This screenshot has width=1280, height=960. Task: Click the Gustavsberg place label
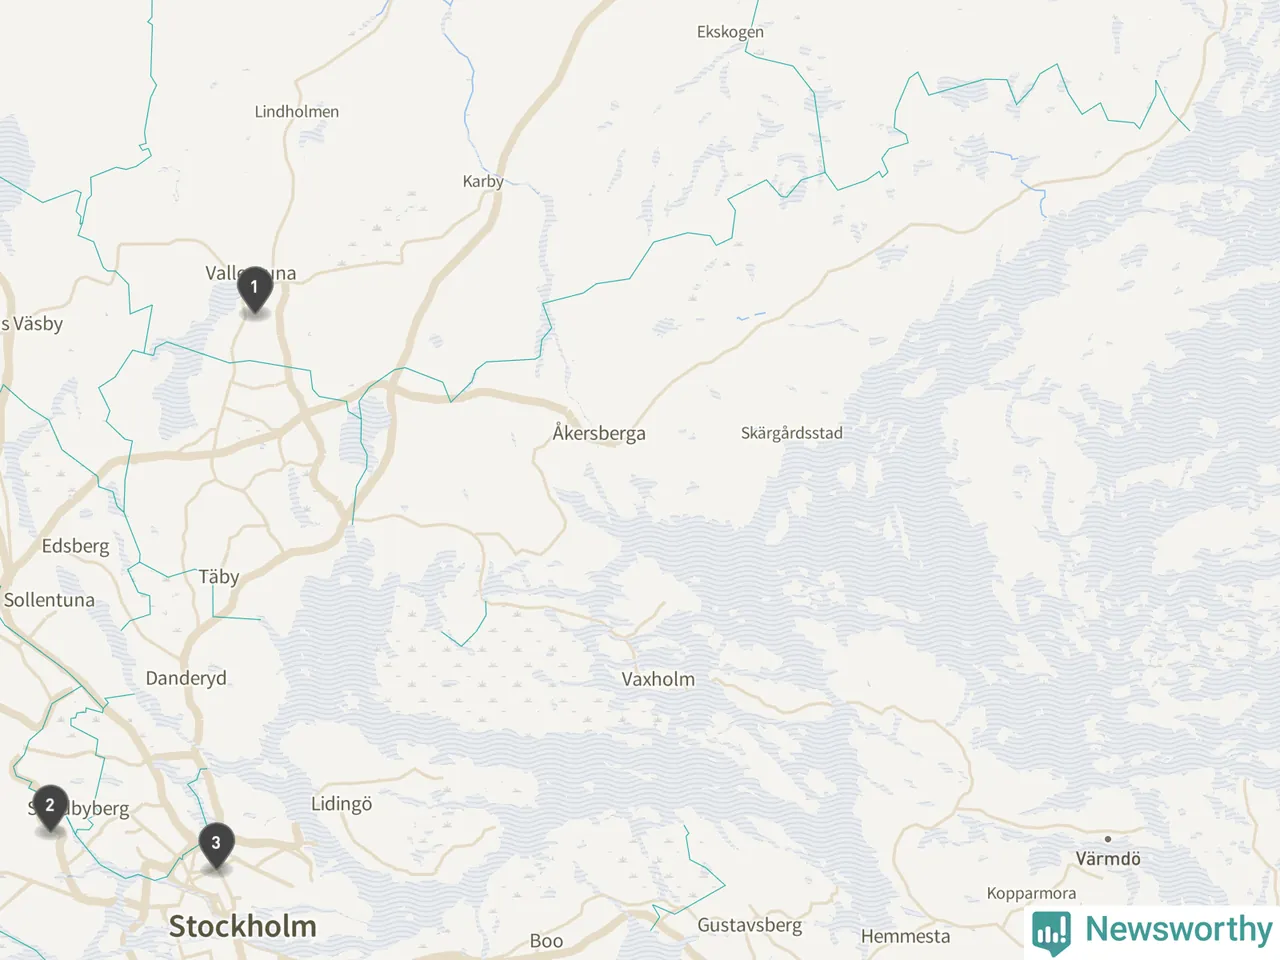(750, 925)
